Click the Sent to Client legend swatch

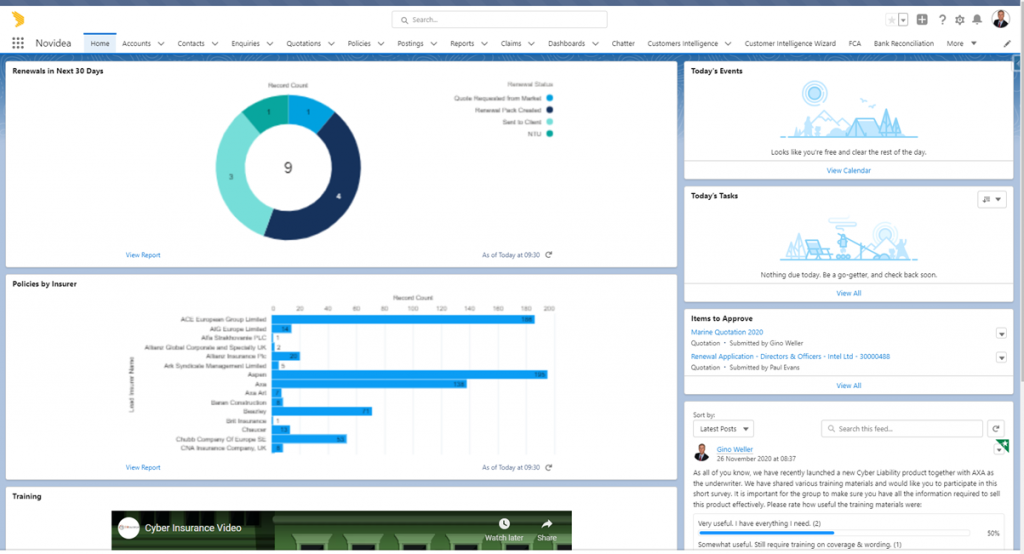549,122
